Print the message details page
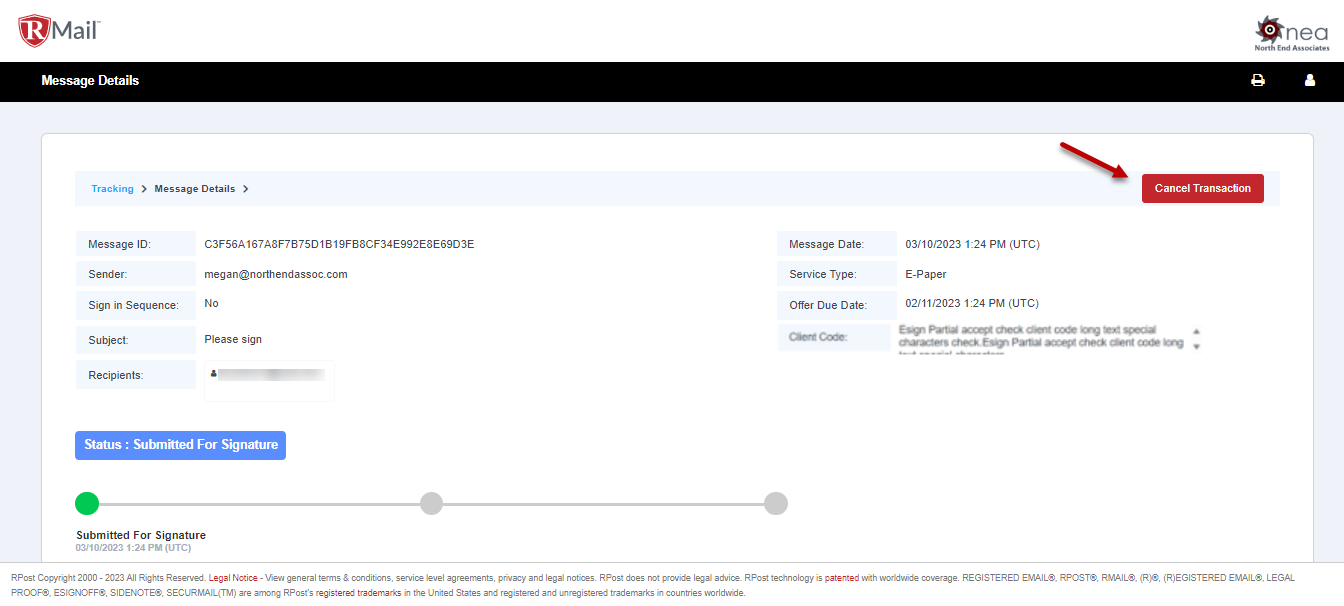 pos(1258,81)
